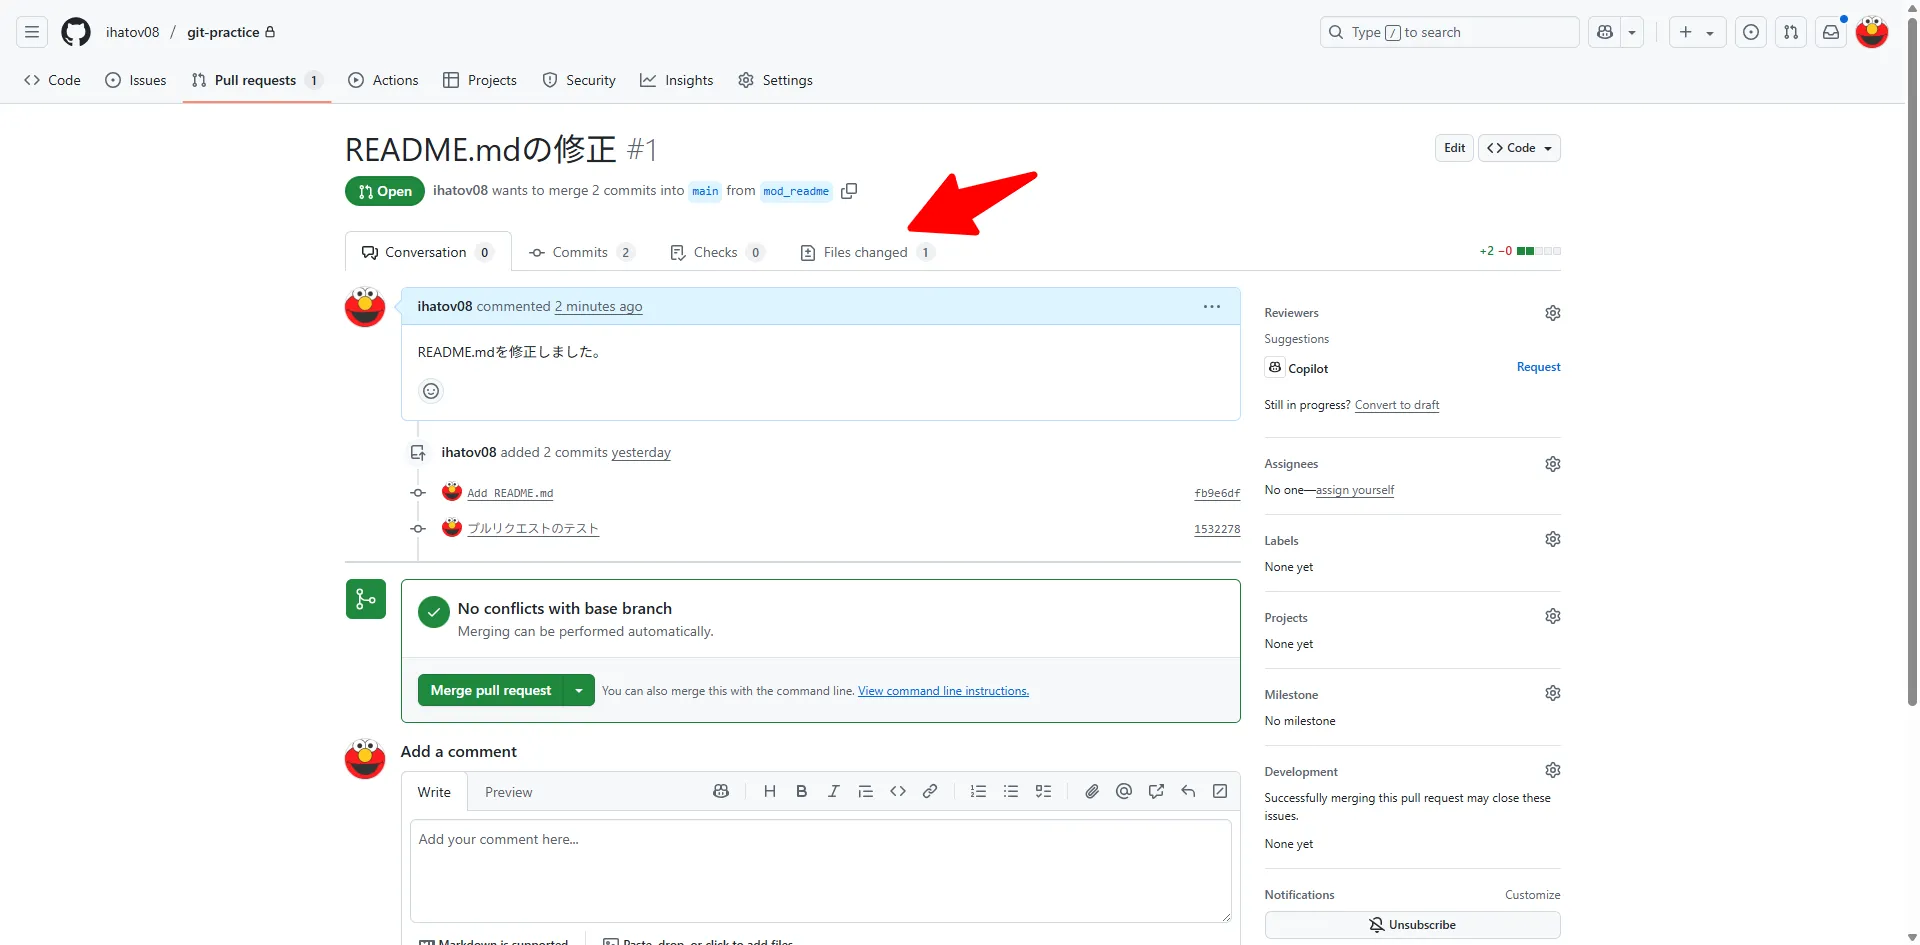Screen dimensions: 1920x945
Task: Mention a user with @ icon
Action: (1124, 791)
